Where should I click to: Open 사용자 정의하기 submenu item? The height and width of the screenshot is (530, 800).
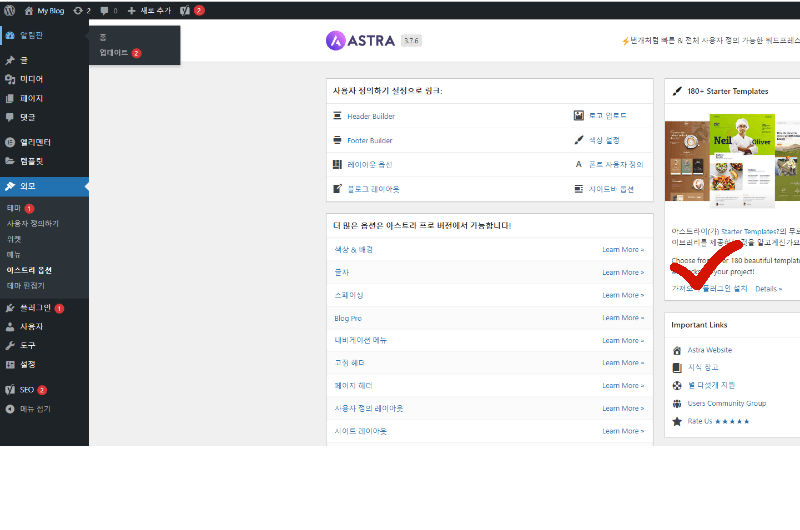(x=33, y=223)
